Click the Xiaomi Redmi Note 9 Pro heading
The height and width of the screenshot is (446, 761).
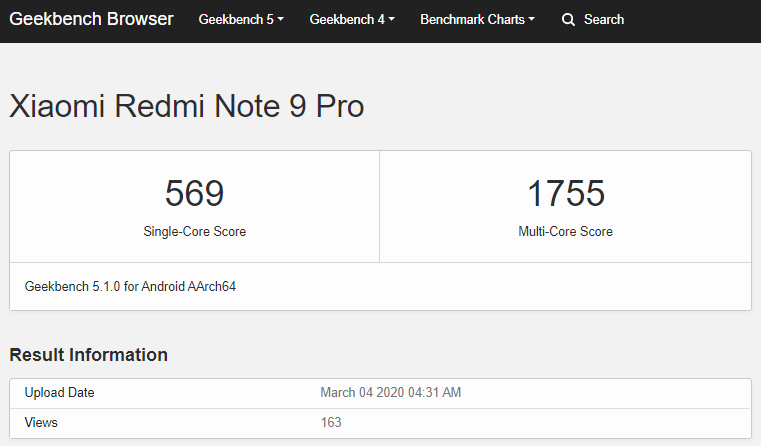pos(186,106)
